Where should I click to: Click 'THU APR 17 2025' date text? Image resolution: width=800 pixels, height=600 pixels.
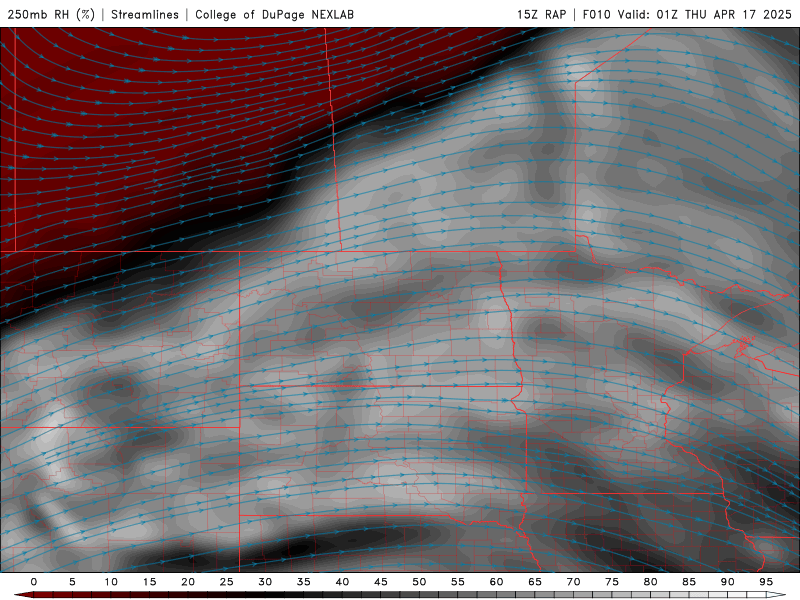tap(738, 14)
